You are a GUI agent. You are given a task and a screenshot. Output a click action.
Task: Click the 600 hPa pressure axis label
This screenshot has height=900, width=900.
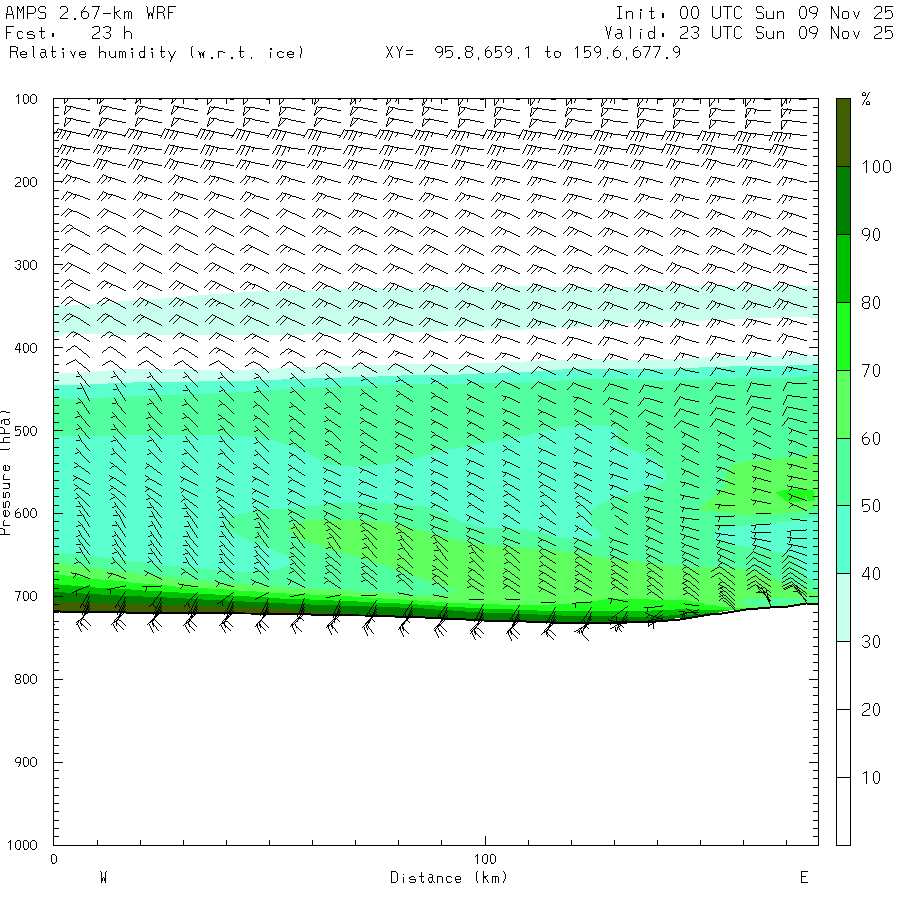(26, 514)
